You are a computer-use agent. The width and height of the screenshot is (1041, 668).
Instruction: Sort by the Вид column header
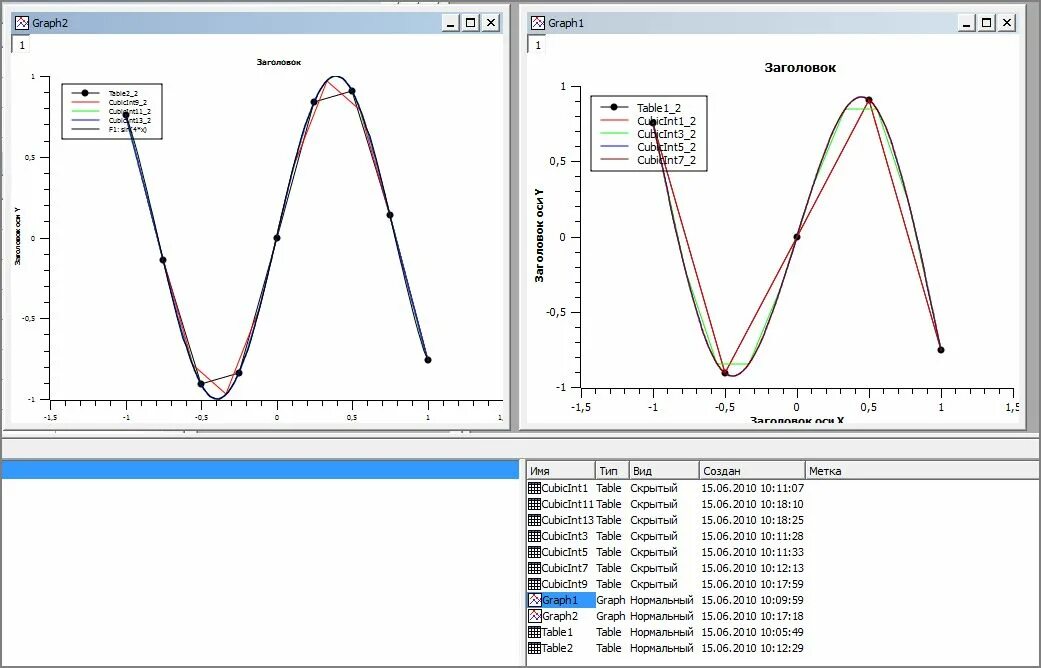(x=664, y=471)
